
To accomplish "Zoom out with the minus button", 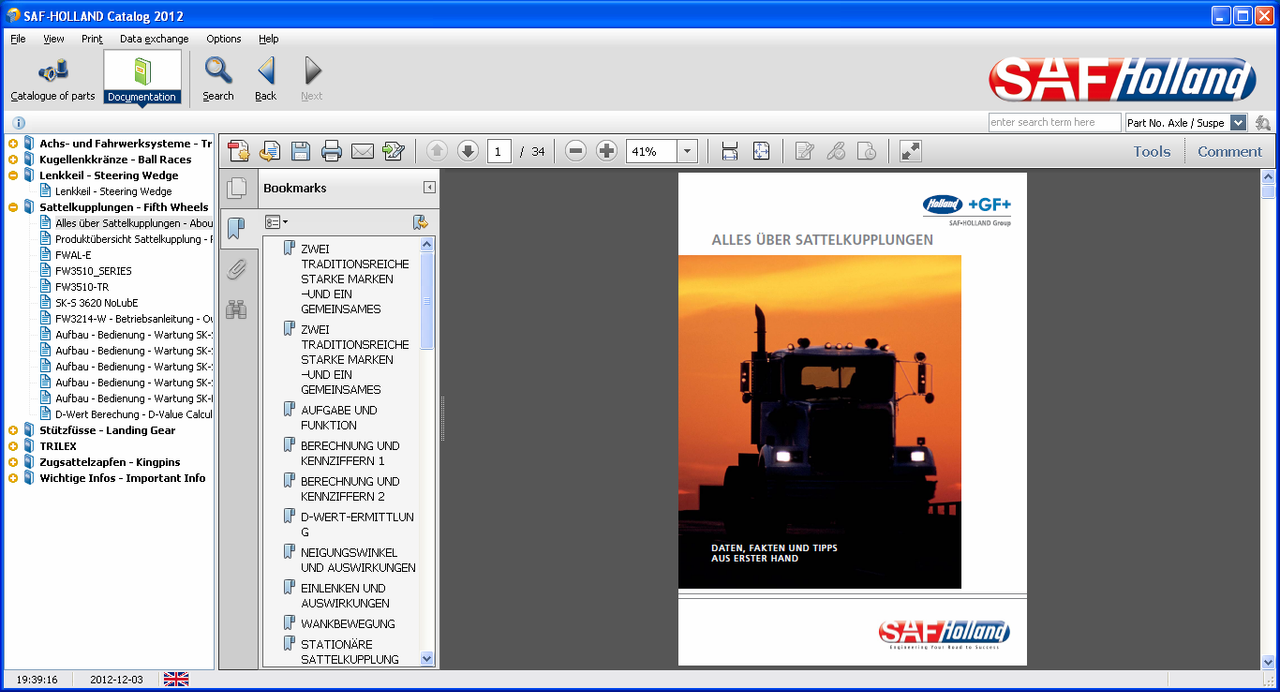I will (x=575, y=151).
